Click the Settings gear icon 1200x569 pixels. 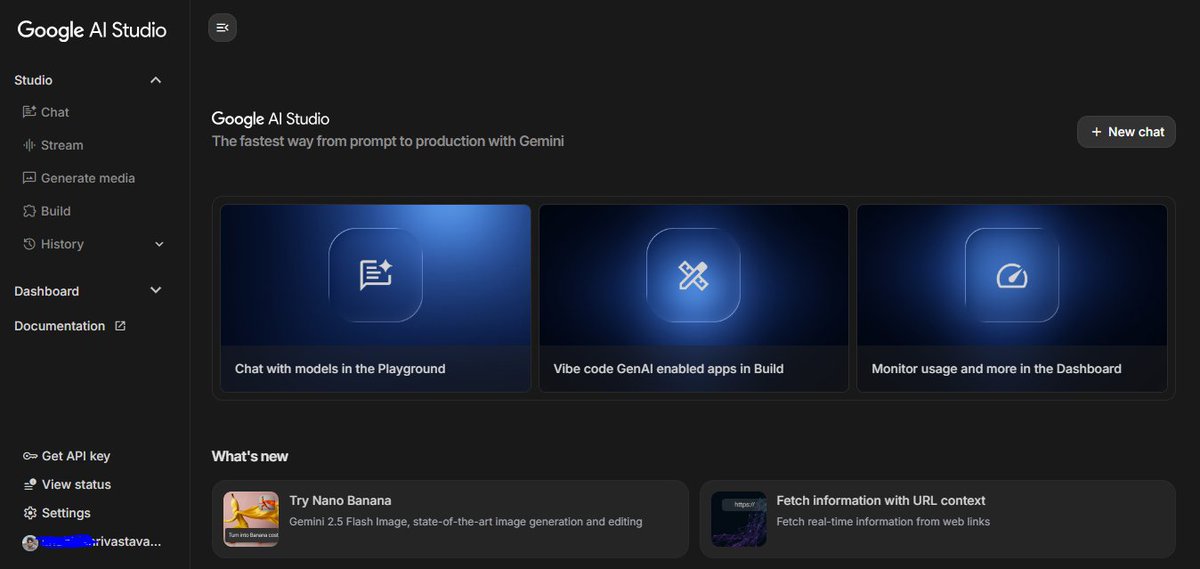[x=30, y=513]
